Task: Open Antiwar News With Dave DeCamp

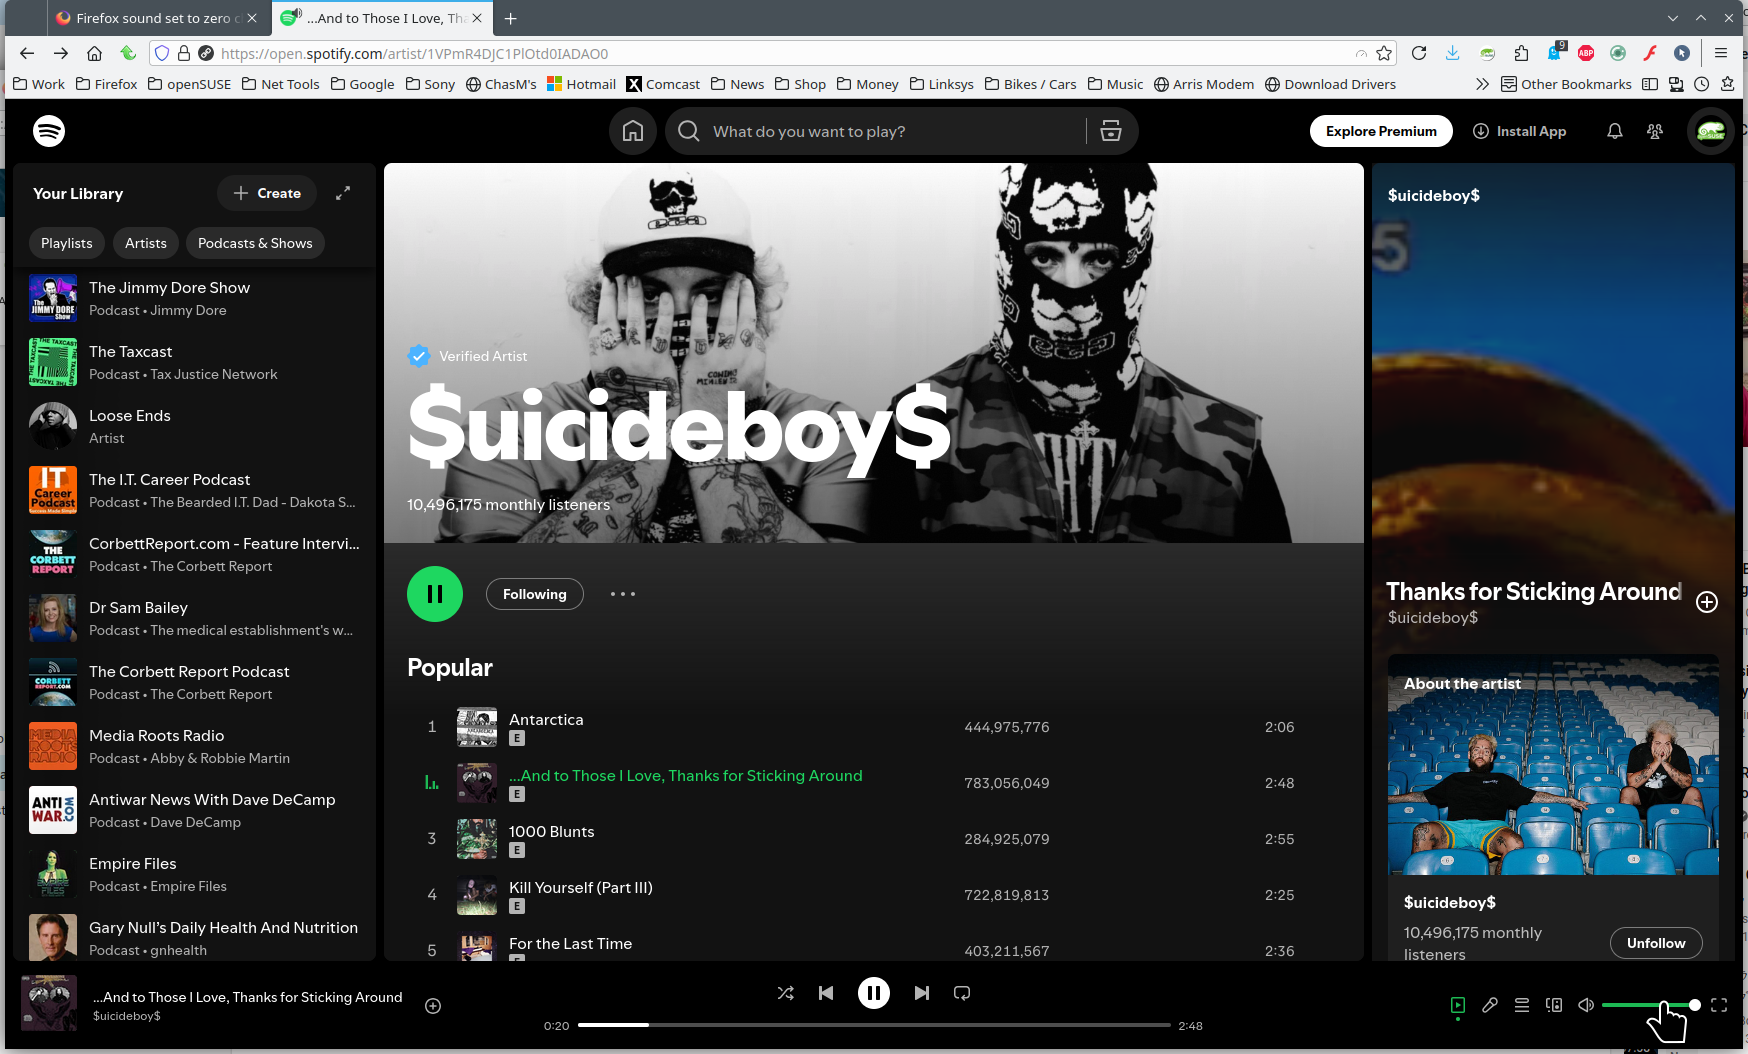Action: pyautogui.click(x=195, y=810)
